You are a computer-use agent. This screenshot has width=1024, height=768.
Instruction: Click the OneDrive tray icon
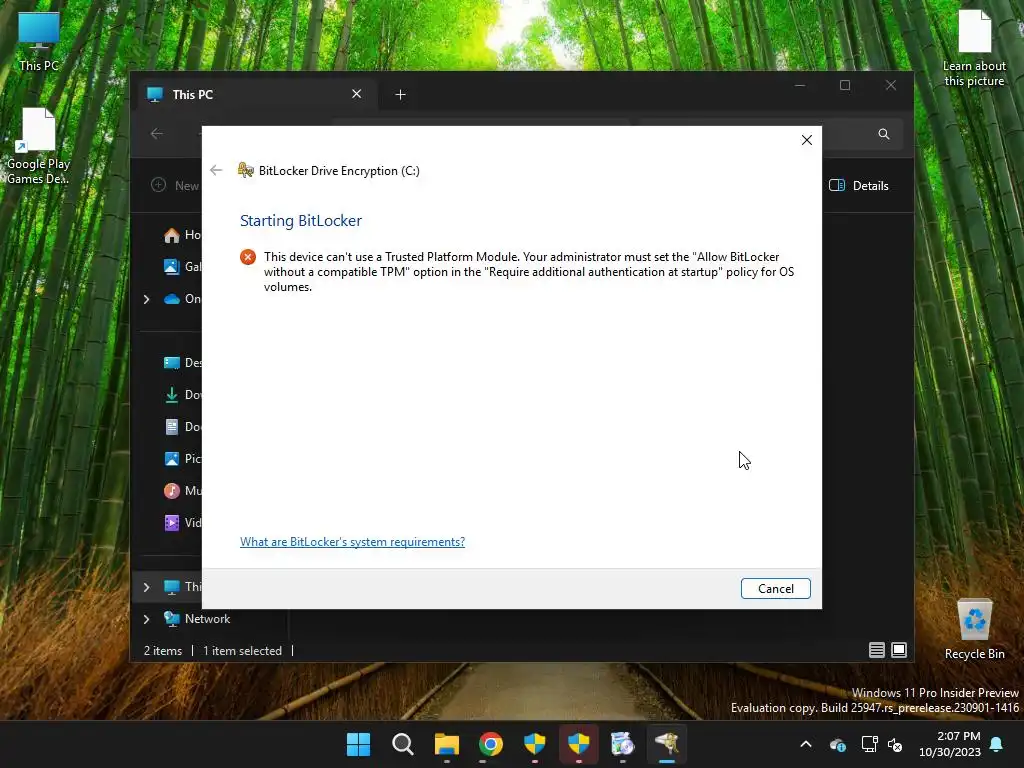(838, 744)
